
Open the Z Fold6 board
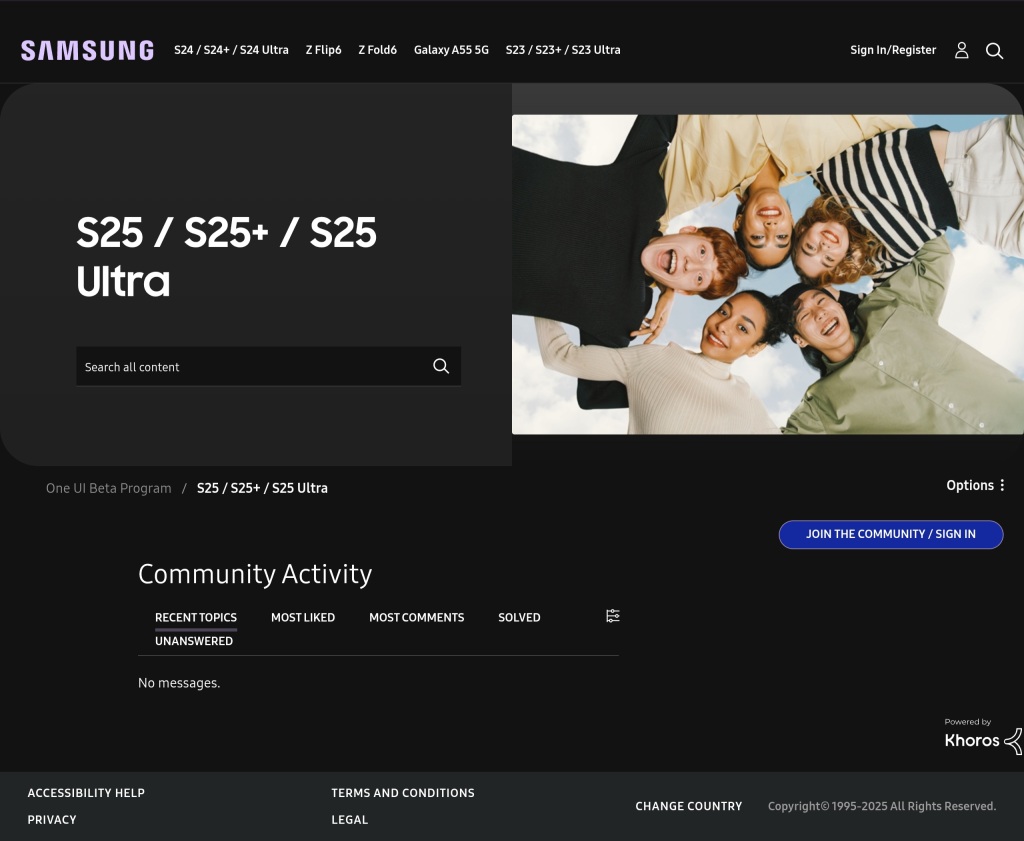click(x=377, y=50)
